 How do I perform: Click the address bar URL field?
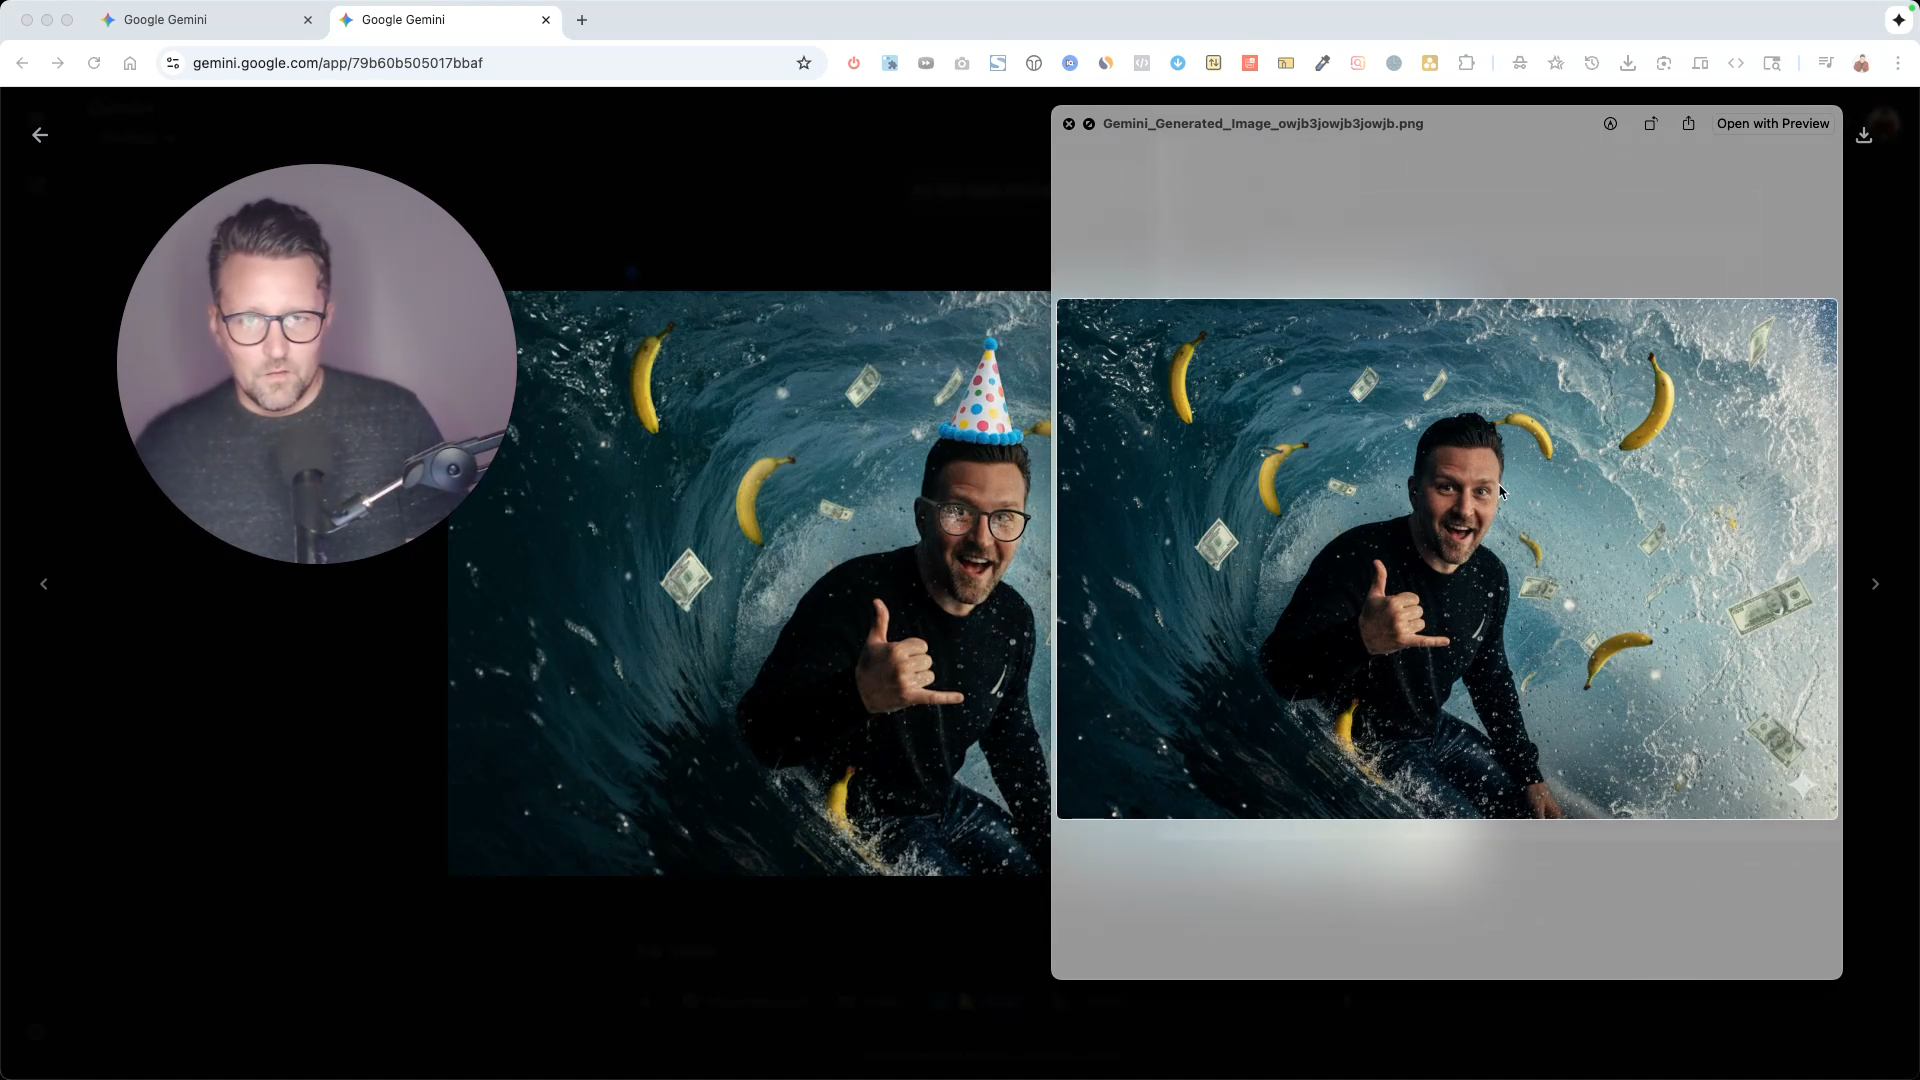tap(480, 63)
